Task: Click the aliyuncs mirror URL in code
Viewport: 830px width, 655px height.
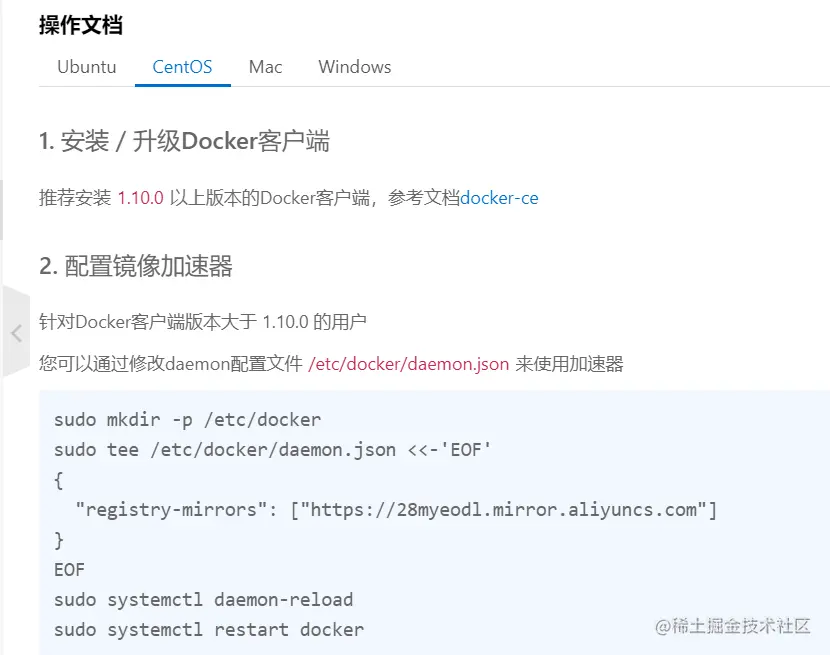Action: point(503,510)
